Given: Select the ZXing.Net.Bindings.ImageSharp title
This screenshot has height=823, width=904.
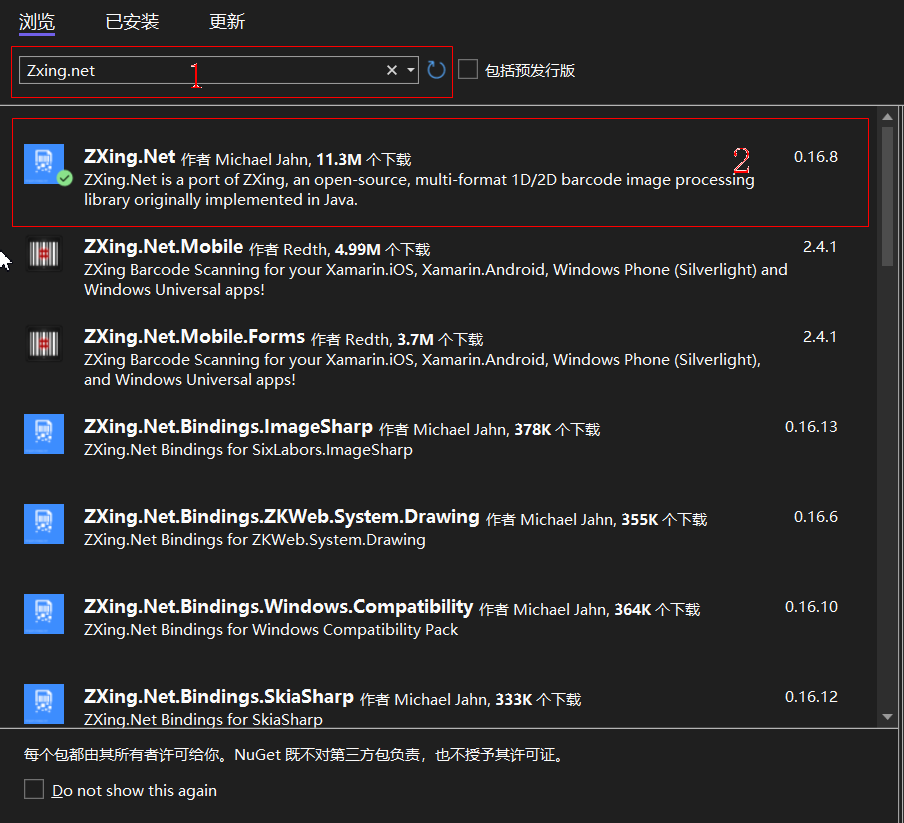Looking at the screenshot, I should tap(228, 426).
